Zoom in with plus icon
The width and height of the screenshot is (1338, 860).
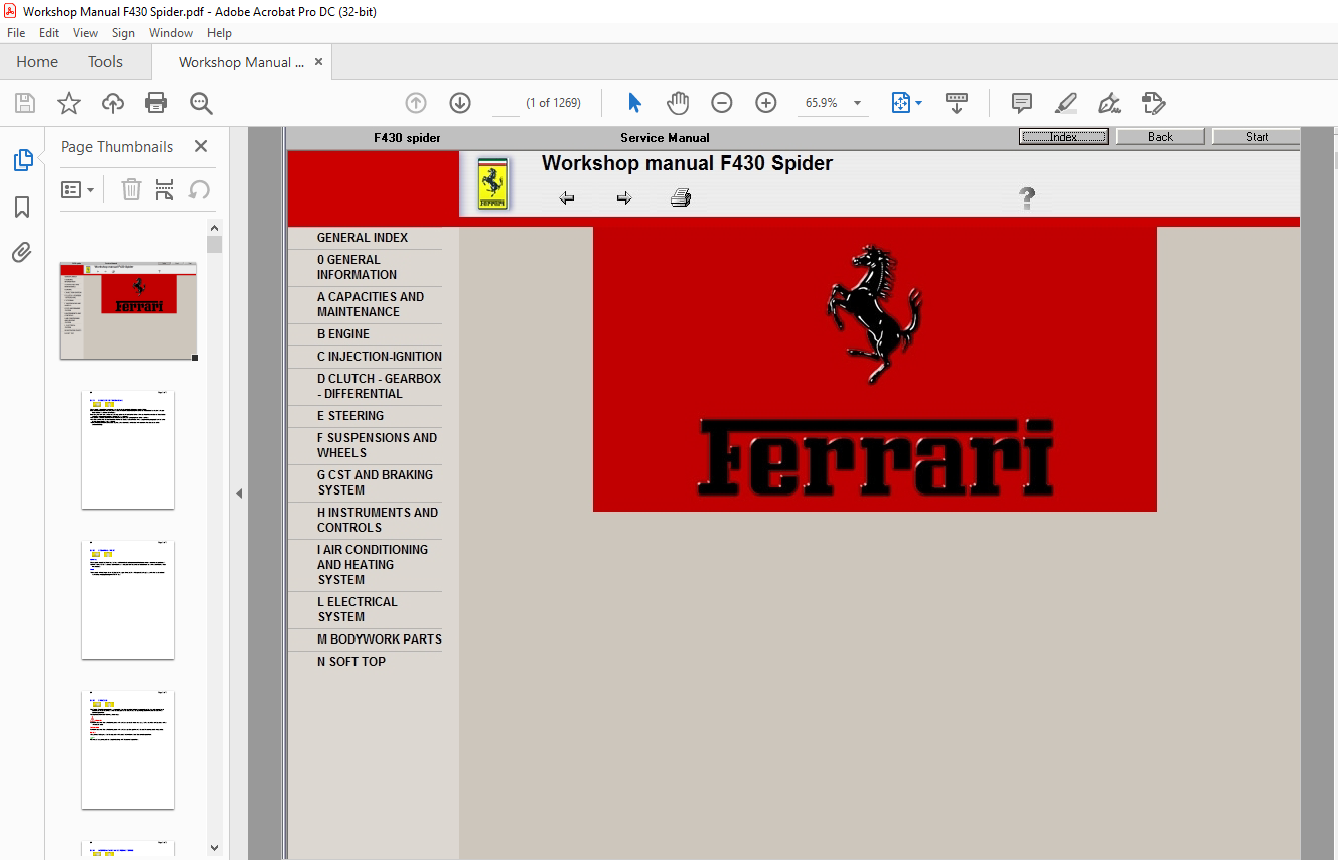766,103
